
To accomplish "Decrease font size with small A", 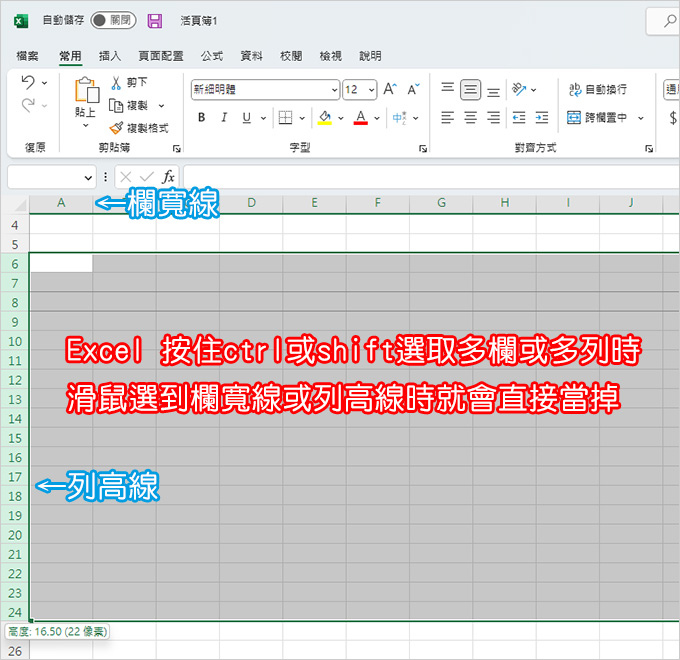I will pyautogui.click(x=413, y=89).
